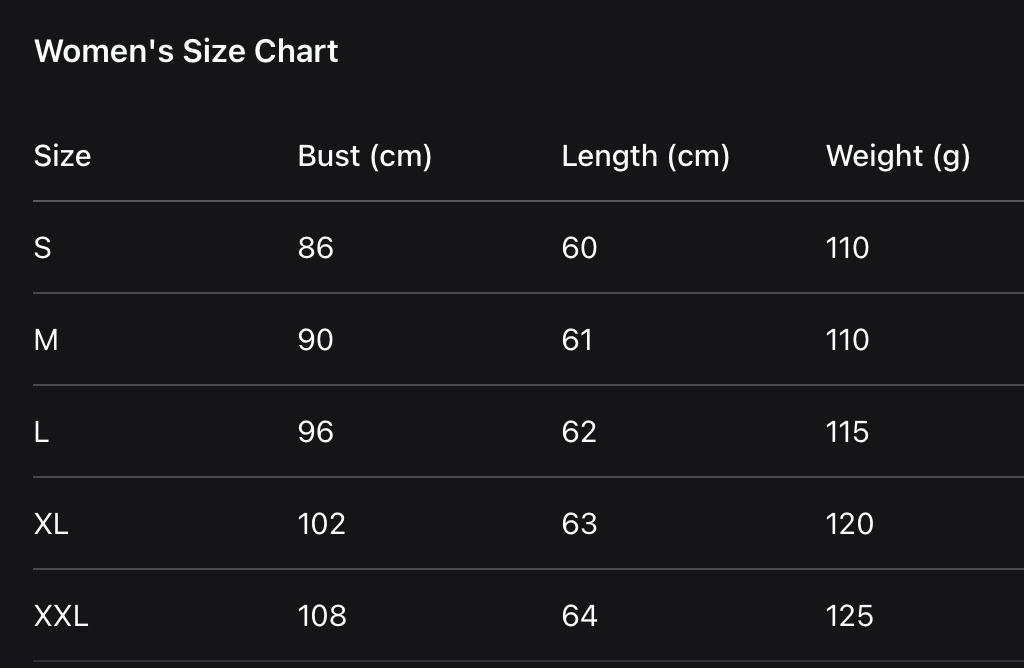Click length value 62 in L row

(x=579, y=432)
